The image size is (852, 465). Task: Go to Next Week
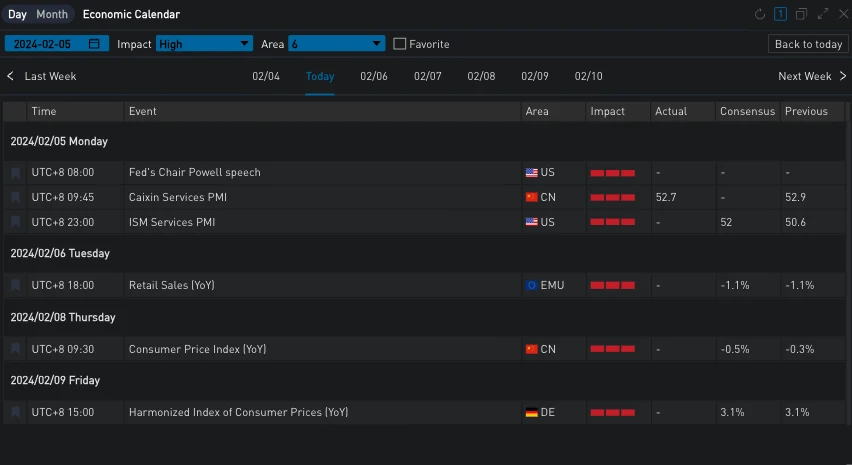click(811, 77)
